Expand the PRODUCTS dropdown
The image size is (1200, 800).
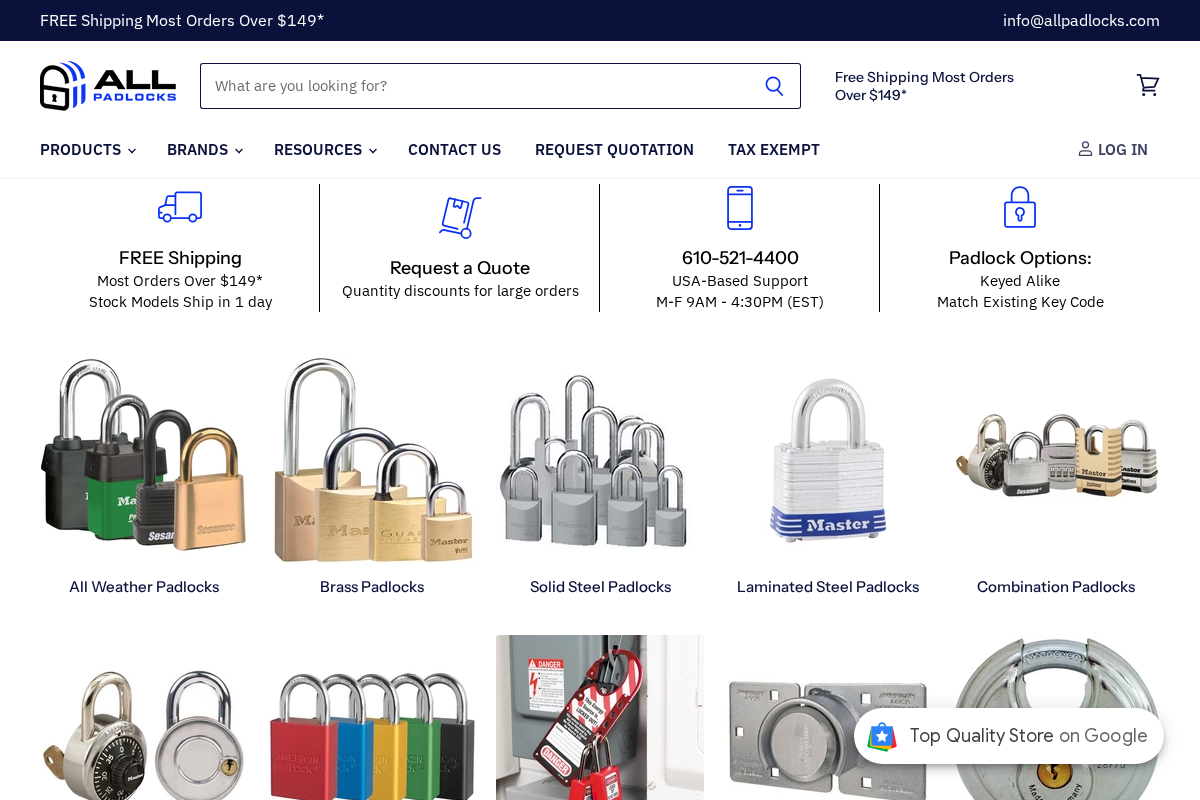pos(87,150)
